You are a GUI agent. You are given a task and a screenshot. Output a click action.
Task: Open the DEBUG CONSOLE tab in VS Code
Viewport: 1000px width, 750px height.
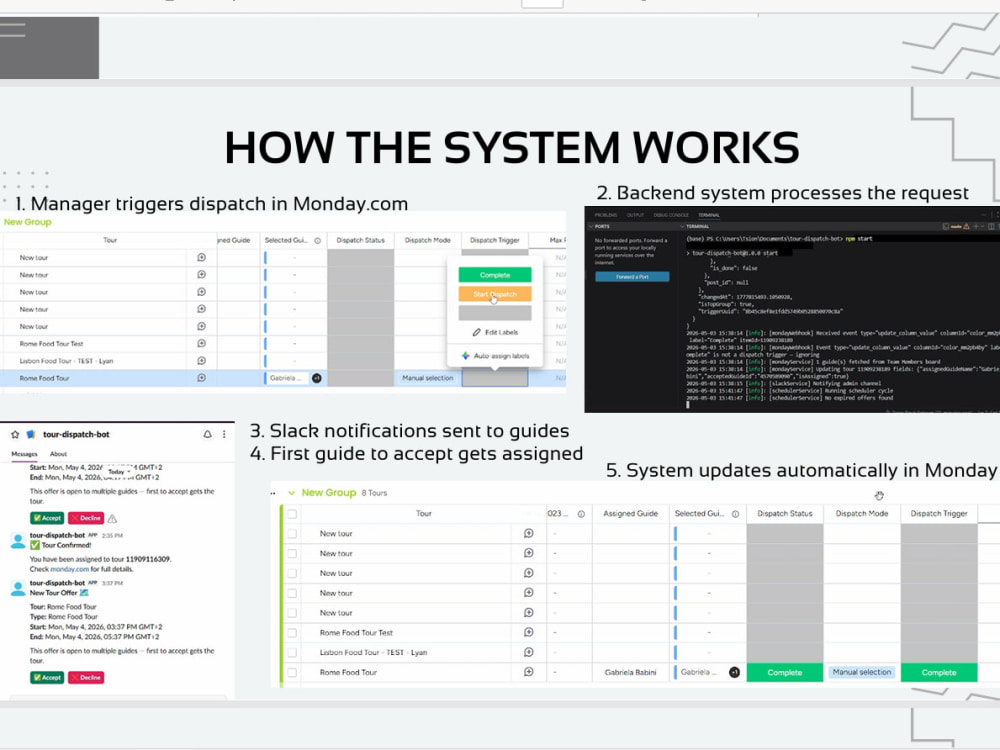click(671, 215)
